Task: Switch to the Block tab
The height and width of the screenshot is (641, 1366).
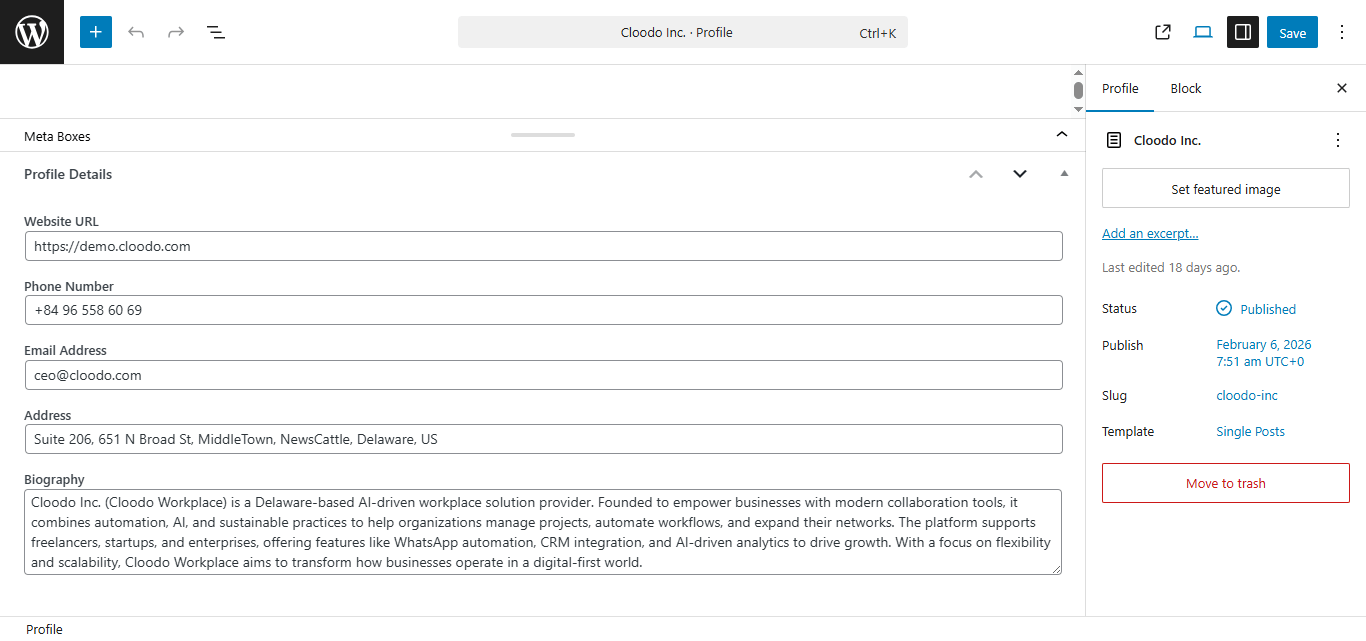Action: [x=1186, y=88]
